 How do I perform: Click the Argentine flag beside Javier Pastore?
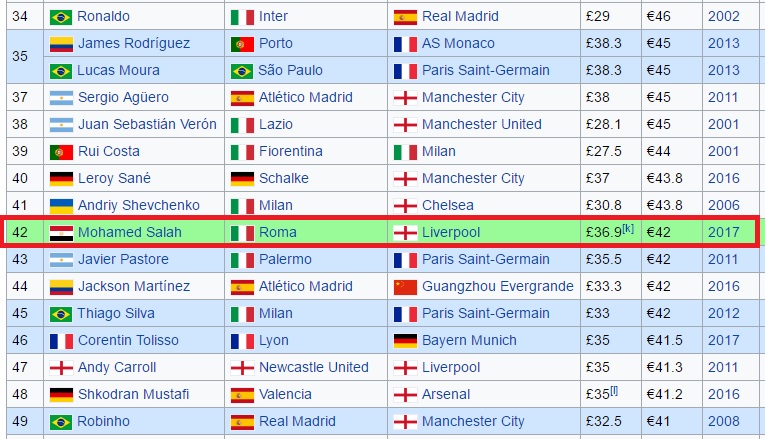click(61, 259)
